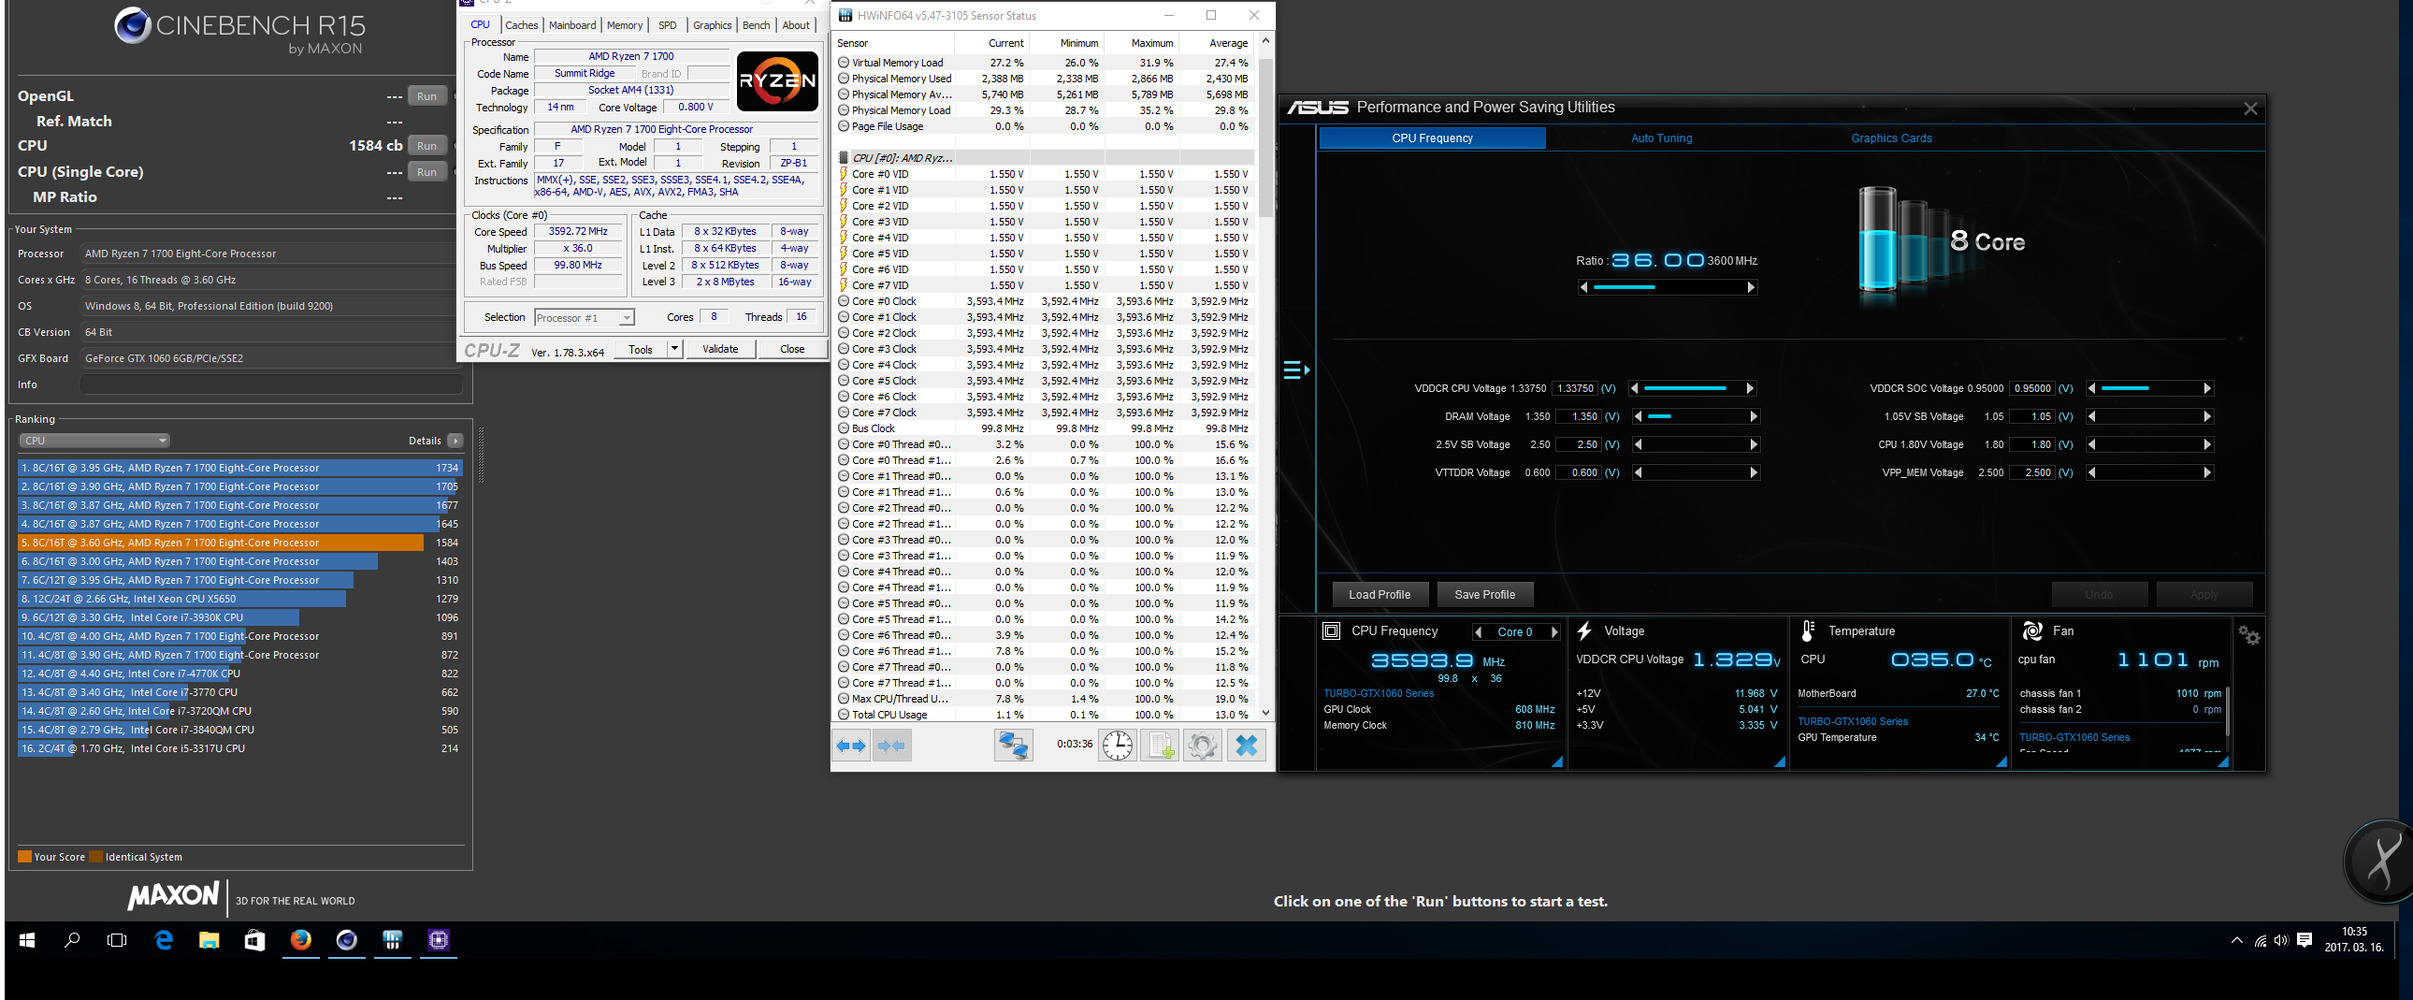
Task: Click the Cinebench R15 logo sphere
Action: [x=133, y=25]
